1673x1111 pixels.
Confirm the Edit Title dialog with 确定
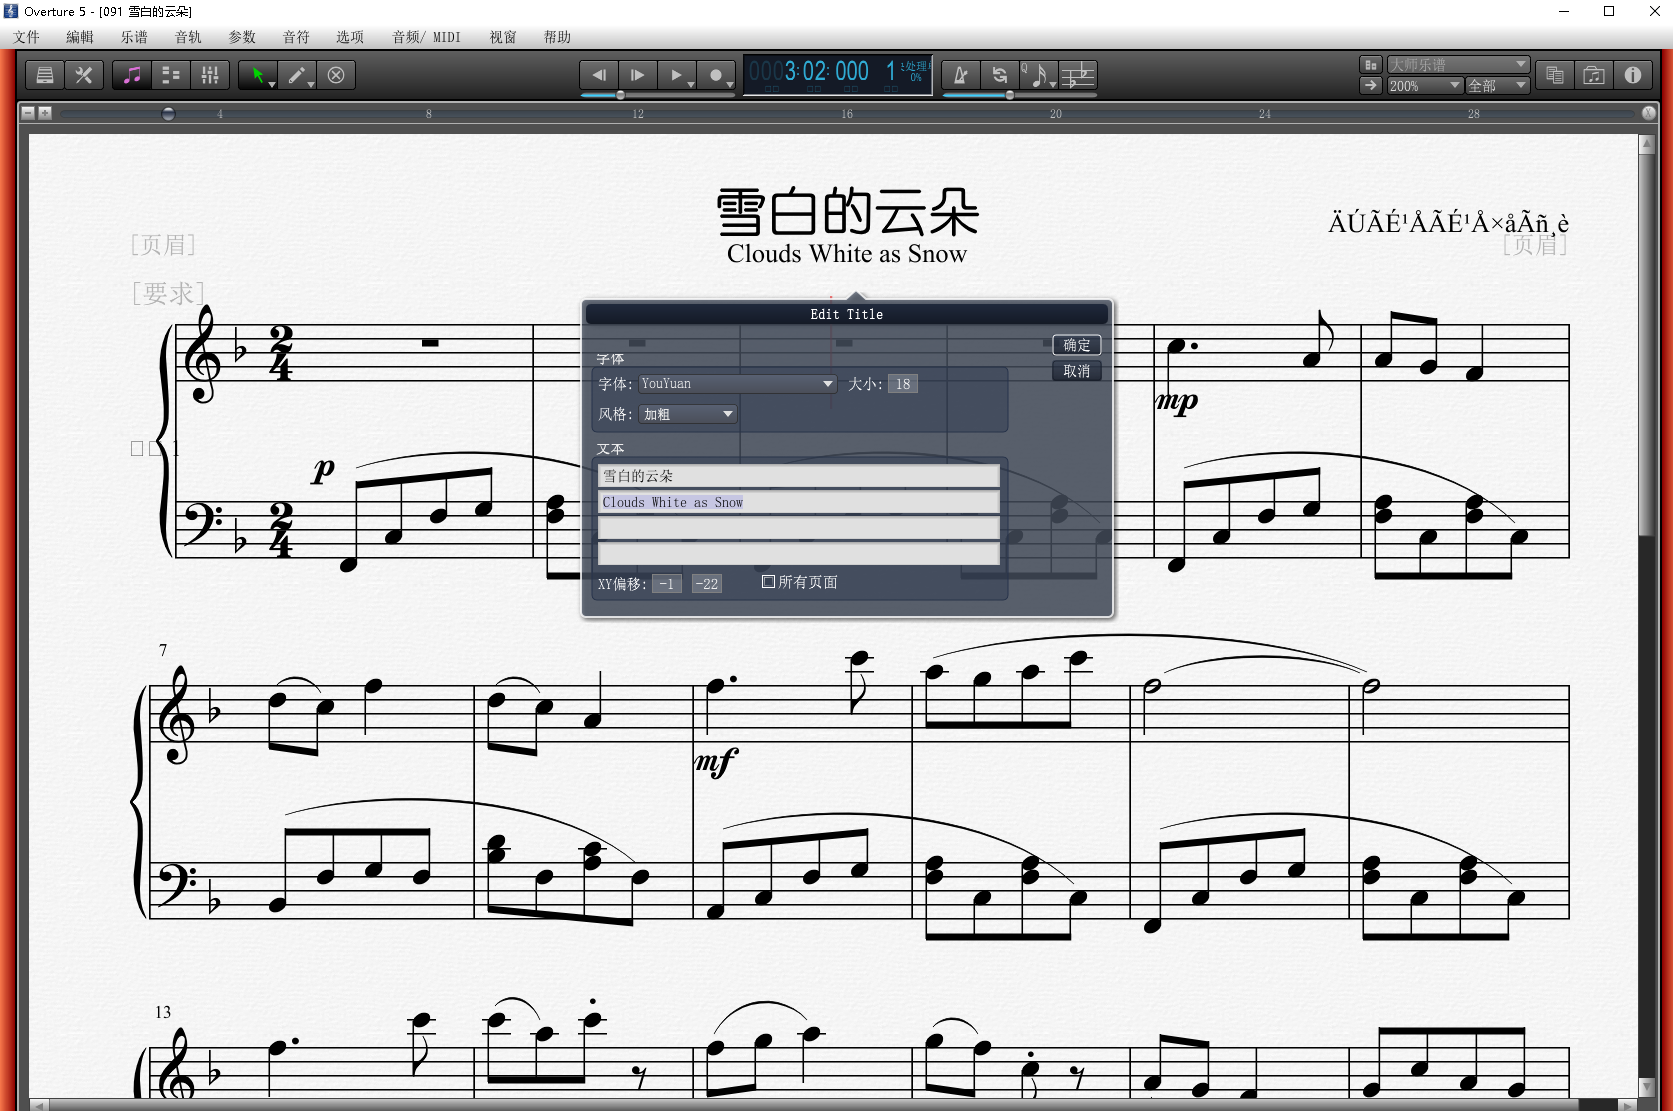[x=1077, y=345]
